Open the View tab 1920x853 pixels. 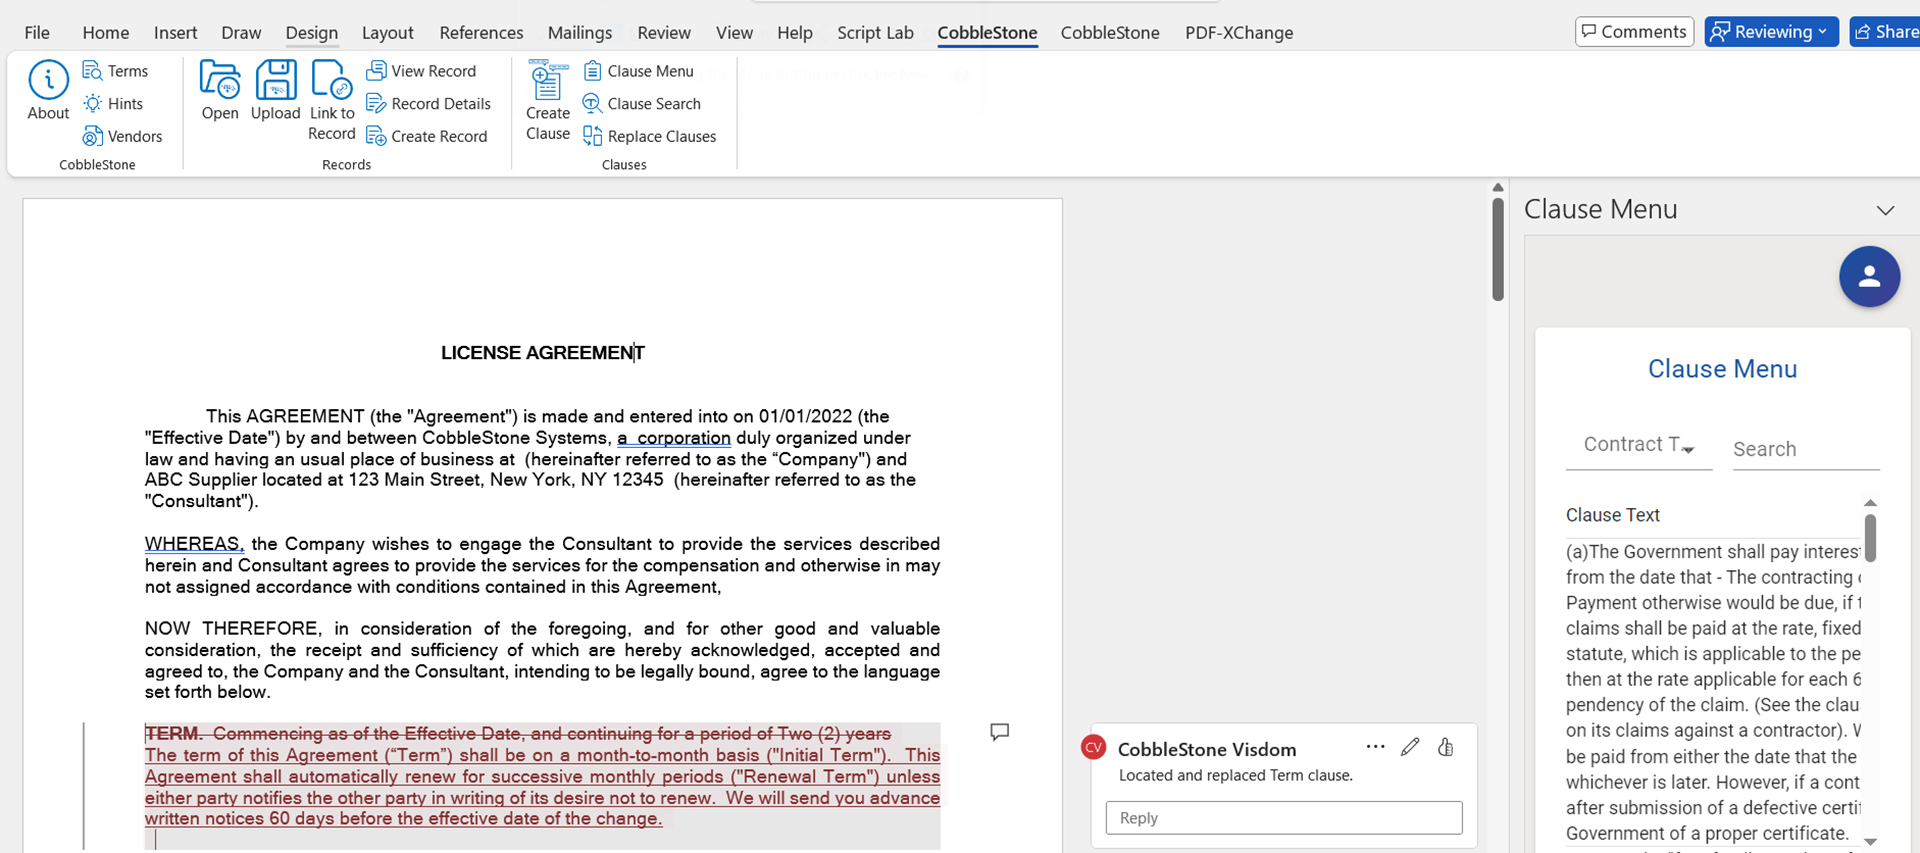[x=734, y=33]
